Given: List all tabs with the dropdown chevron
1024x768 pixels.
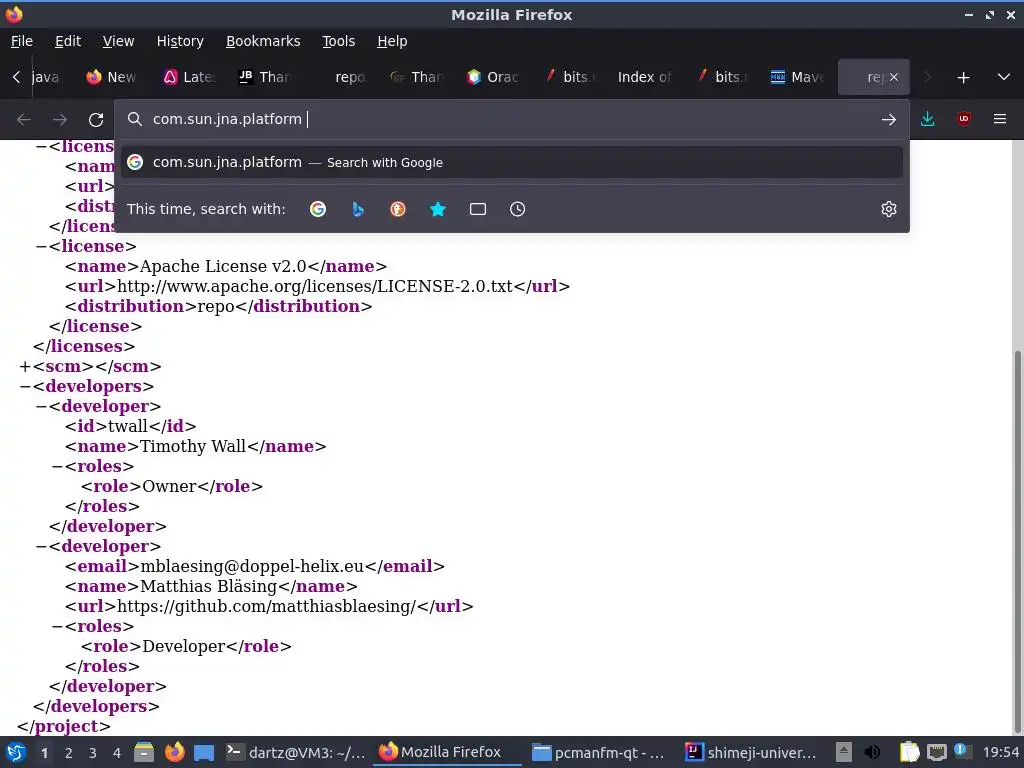Looking at the screenshot, I should tap(1004, 77).
